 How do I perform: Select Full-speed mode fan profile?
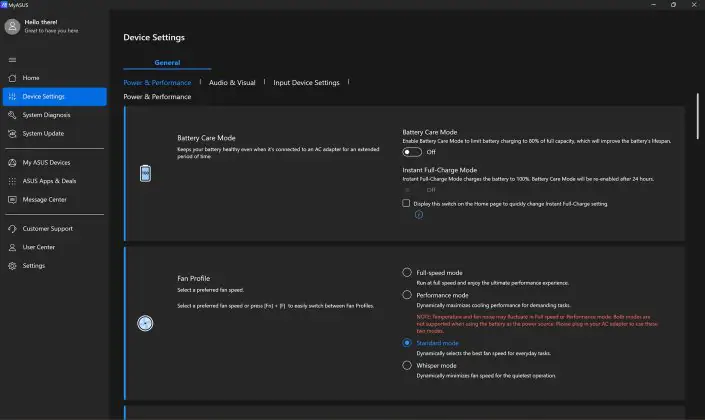pyautogui.click(x=407, y=273)
